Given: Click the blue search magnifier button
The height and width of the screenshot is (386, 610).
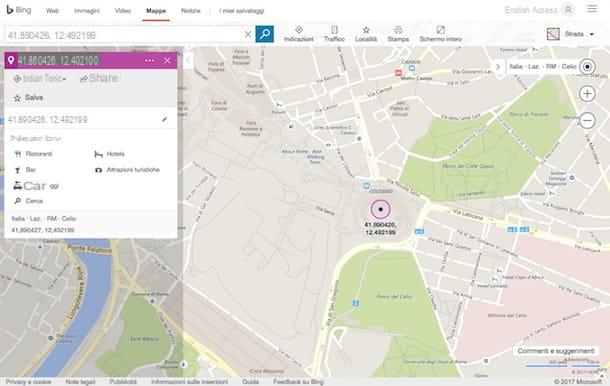Looking at the screenshot, I should [x=265, y=34].
